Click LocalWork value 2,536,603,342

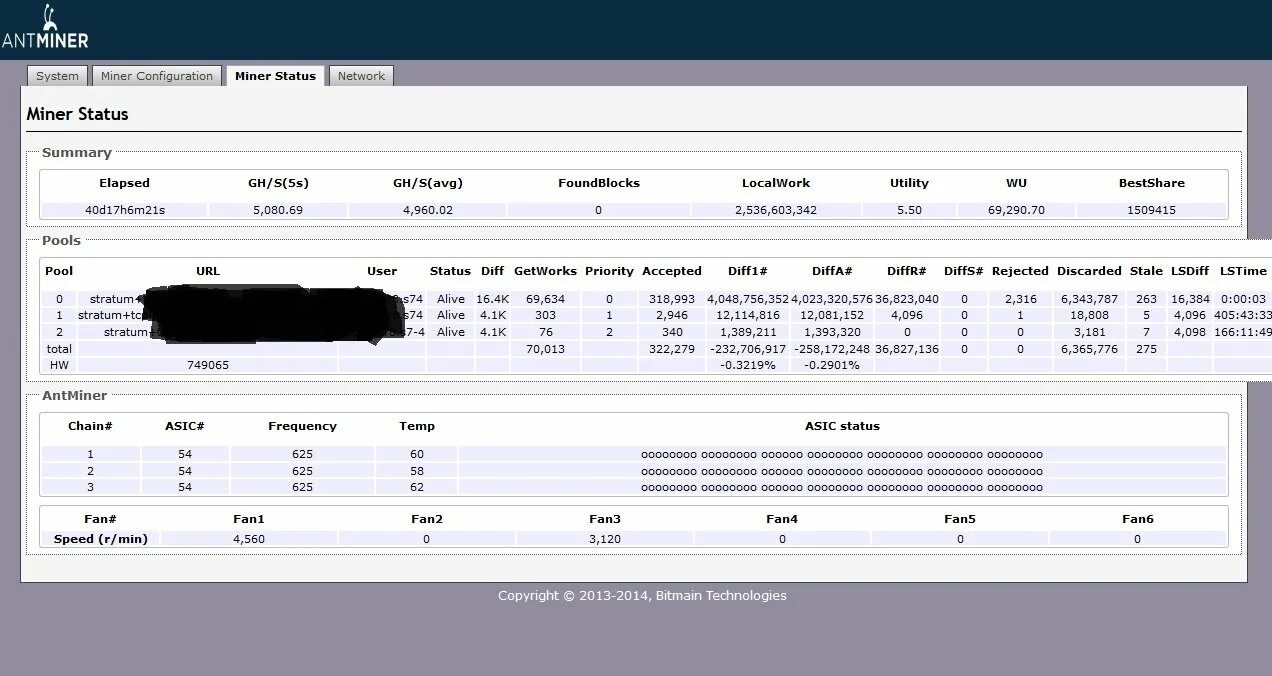(x=776, y=210)
